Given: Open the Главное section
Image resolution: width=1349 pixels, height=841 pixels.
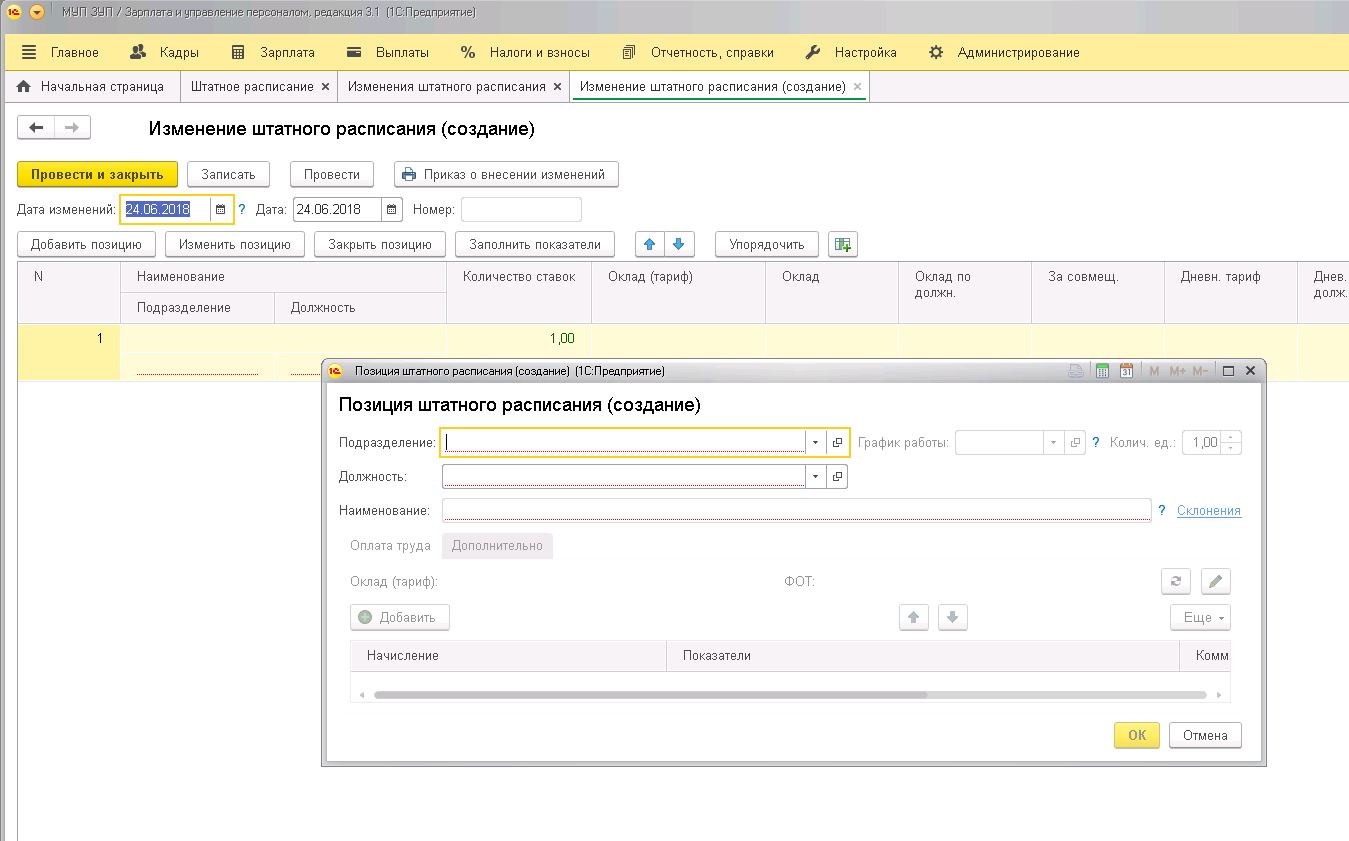Looking at the screenshot, I should click(x=59, y=52).
